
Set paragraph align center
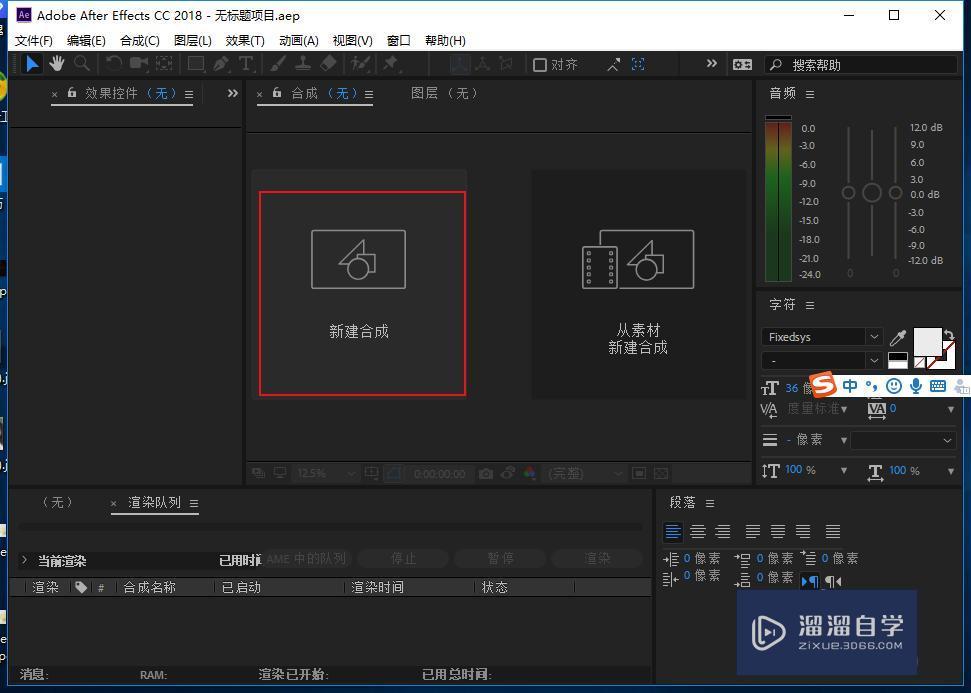[x=698, y=531]
